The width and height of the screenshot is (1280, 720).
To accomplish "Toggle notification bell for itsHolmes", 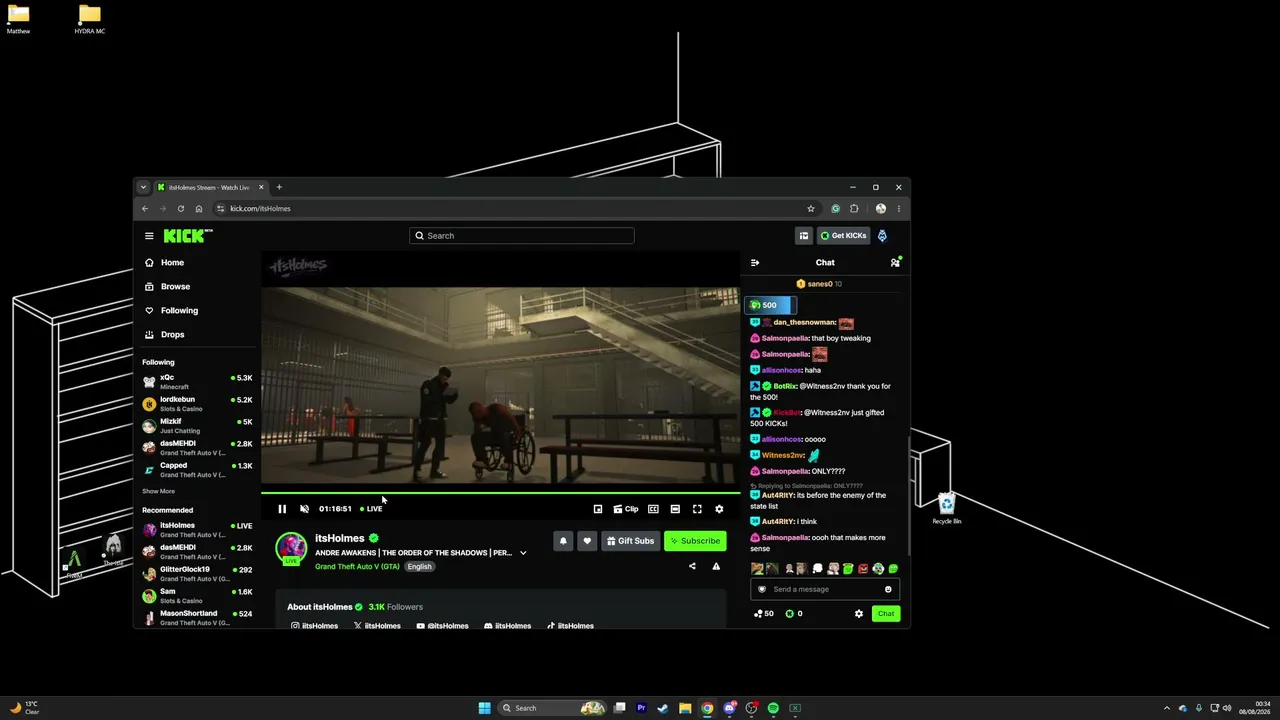I will point(563,541).
